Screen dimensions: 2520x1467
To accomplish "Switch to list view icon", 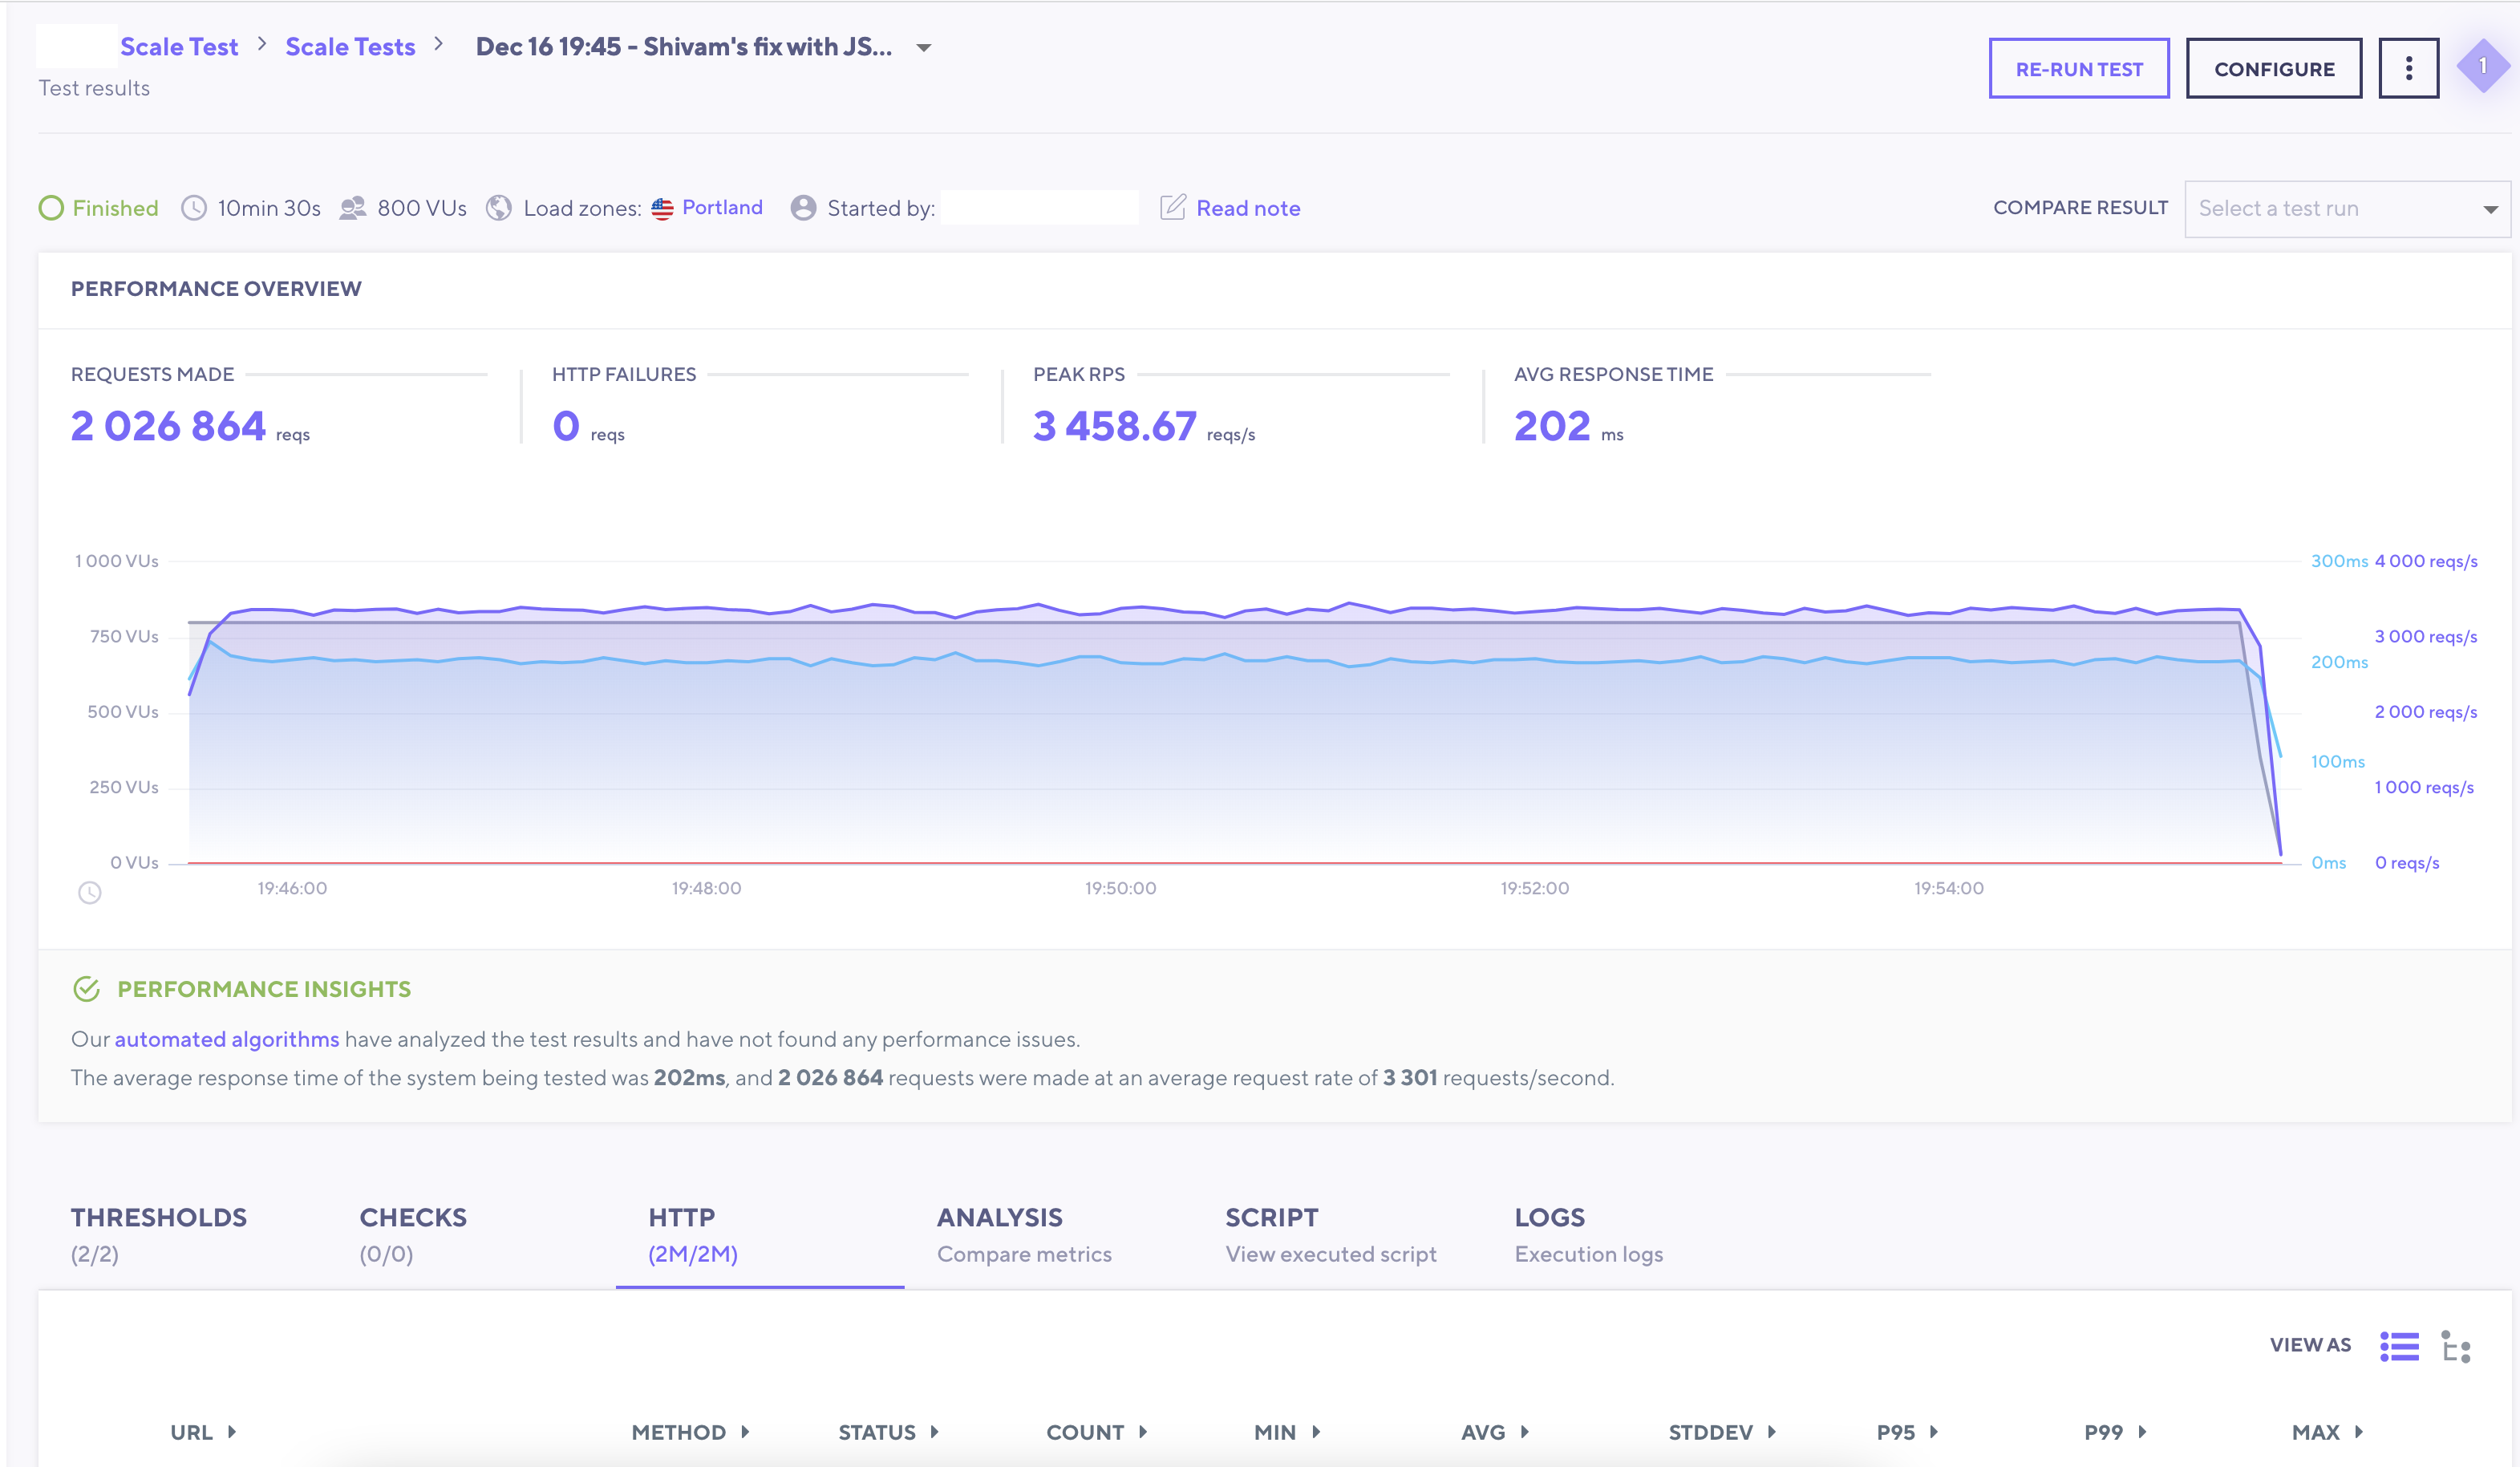I will pos(2399,1346).
